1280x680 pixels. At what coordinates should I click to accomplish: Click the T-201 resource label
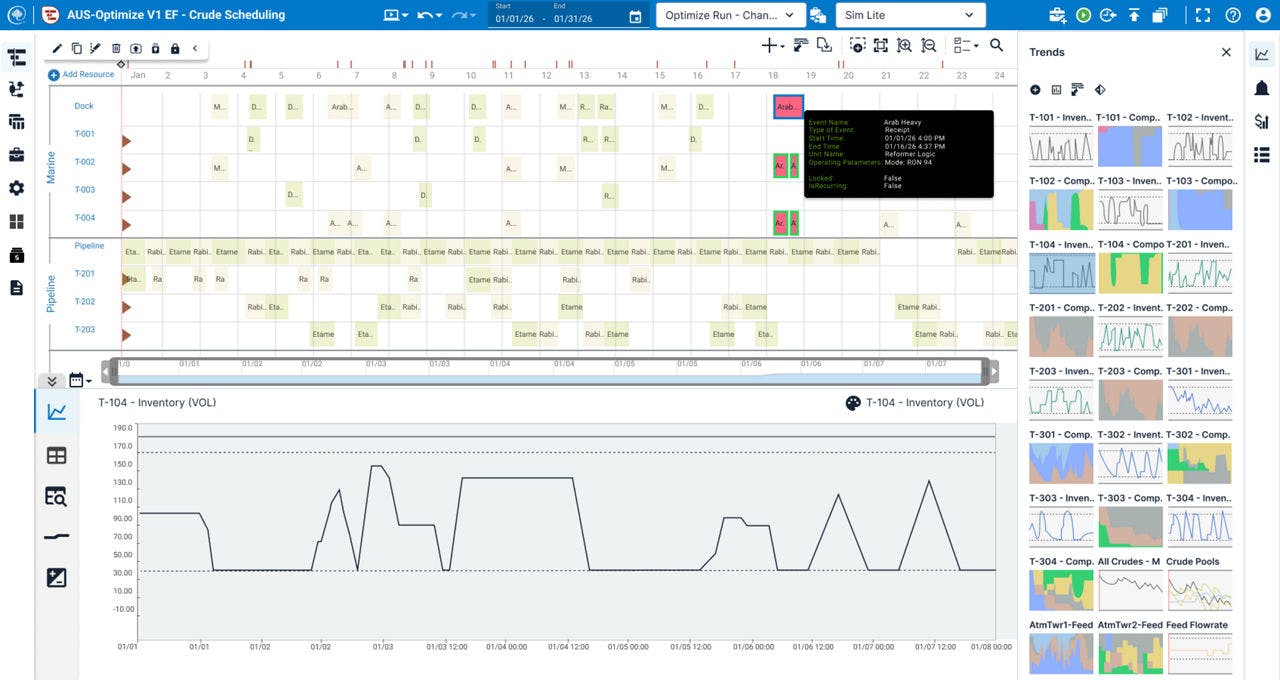[x=84, y=274]
